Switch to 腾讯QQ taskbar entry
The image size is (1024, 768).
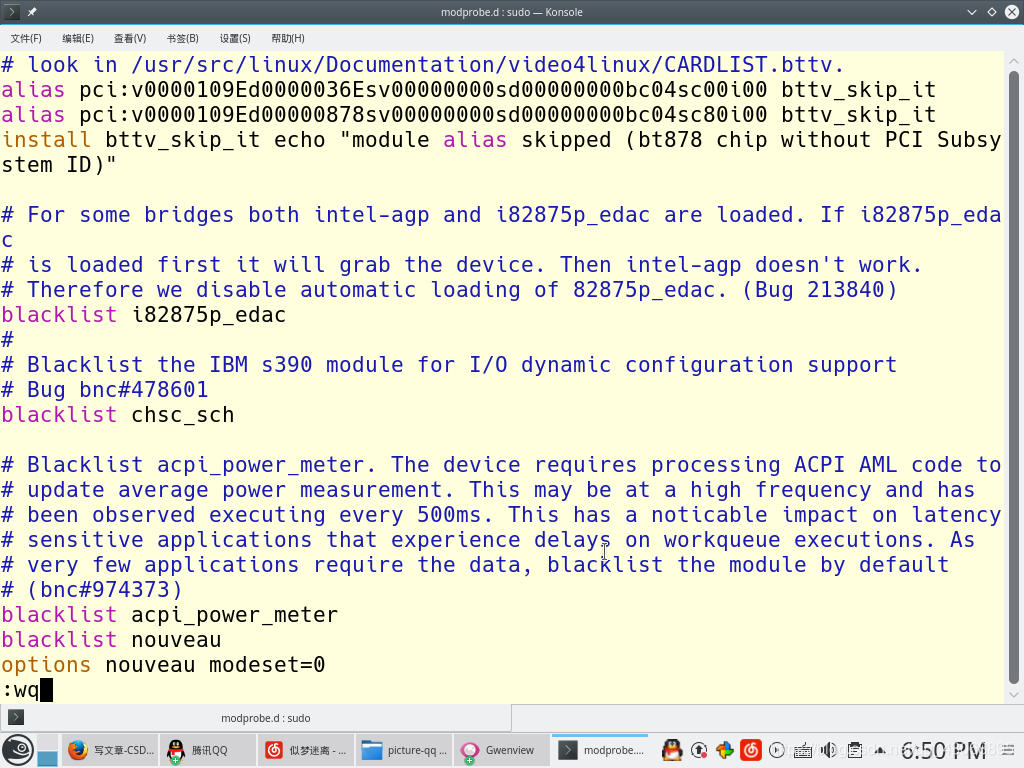click(209, 750)
